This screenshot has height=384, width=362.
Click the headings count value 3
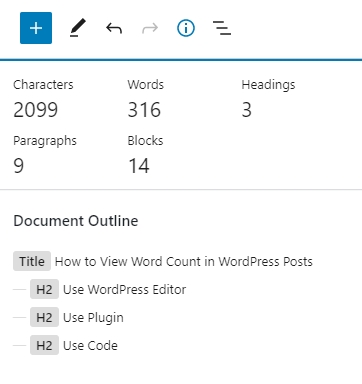click(247, 110)
